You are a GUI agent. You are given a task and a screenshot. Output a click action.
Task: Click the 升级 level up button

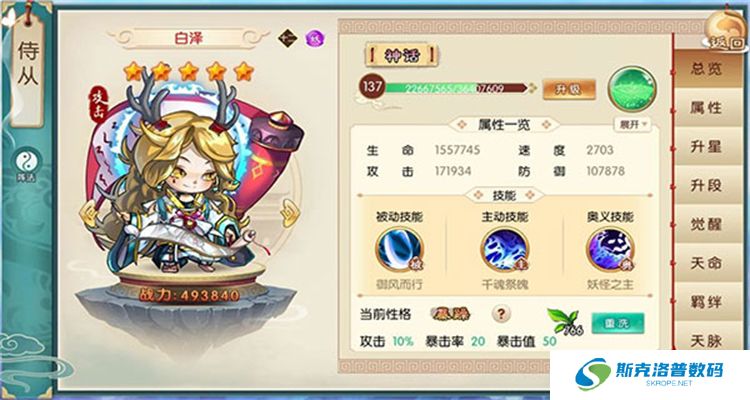point(569,89)
